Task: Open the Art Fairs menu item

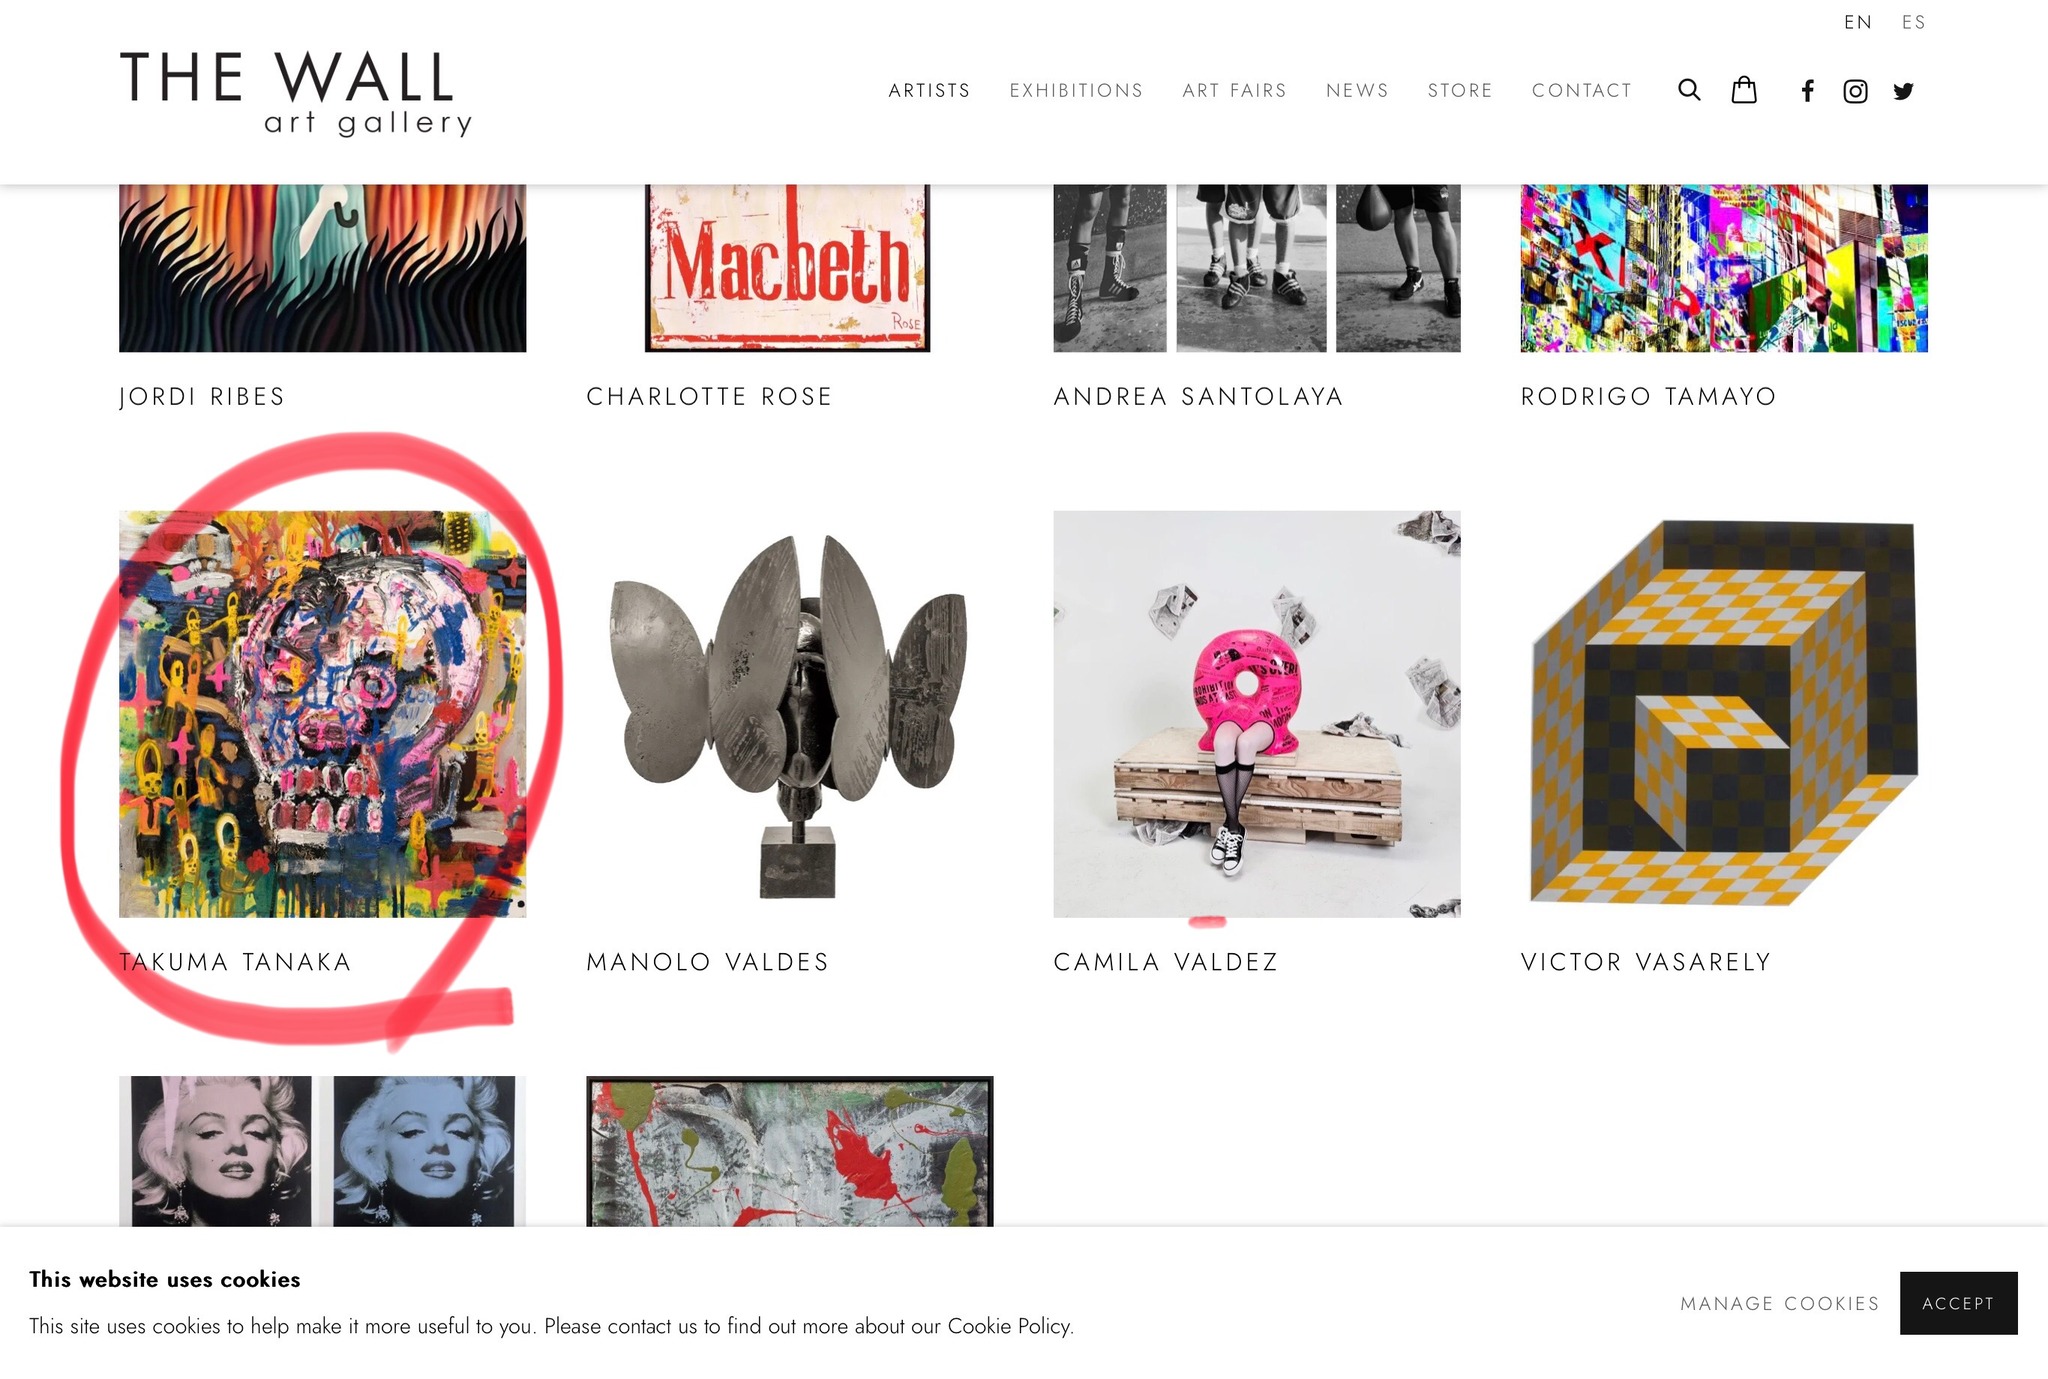Action: click(1234, 90)
